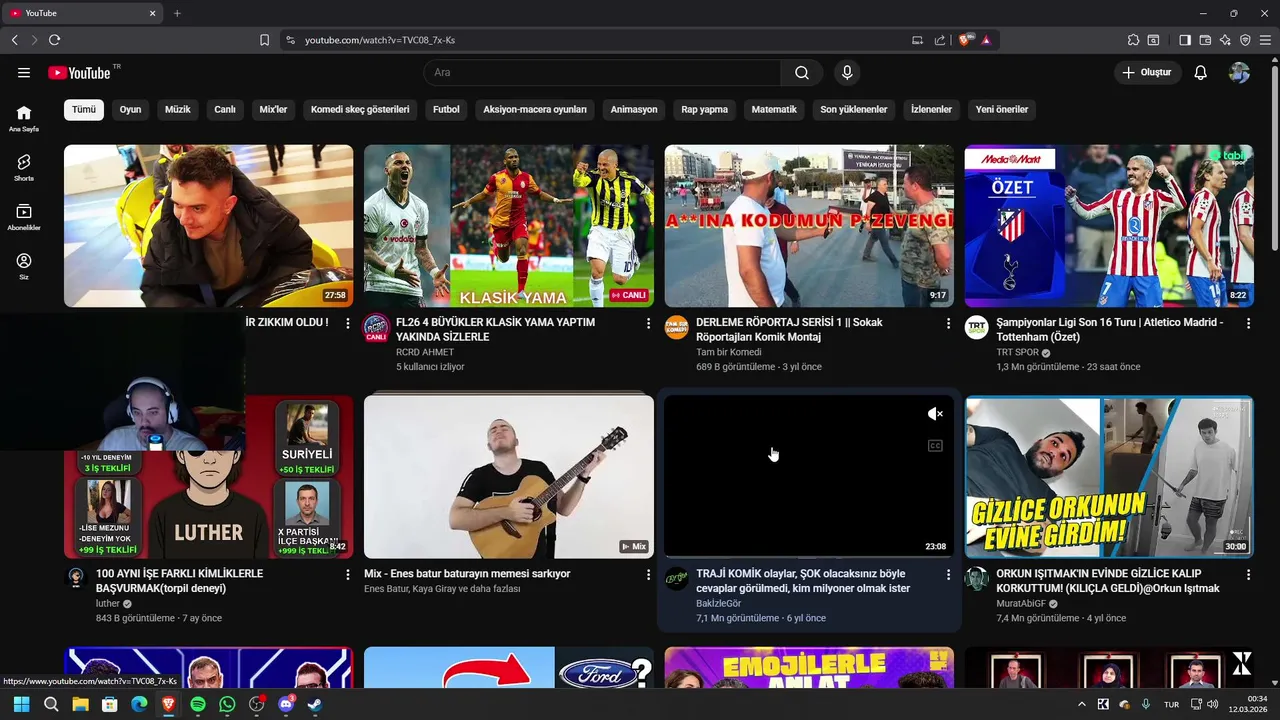Open the browser extensions puzzle icon

[x=1133, y=40]
